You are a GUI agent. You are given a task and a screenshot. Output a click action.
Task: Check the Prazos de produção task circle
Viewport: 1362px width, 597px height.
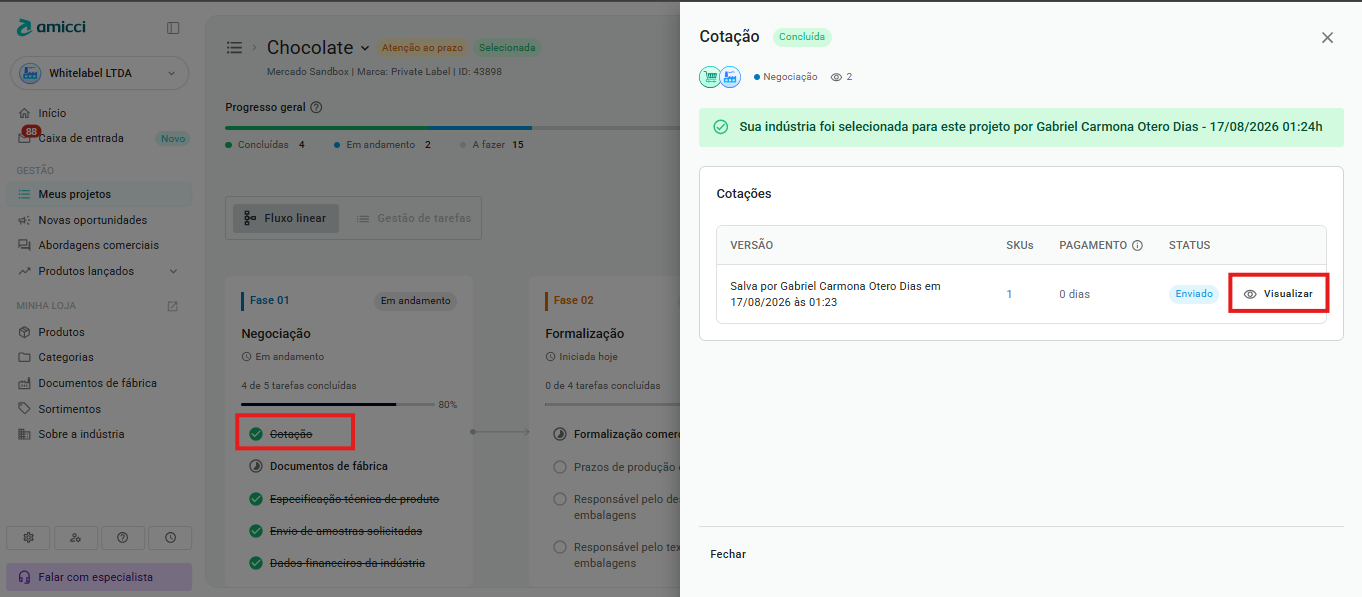[560, 467]
